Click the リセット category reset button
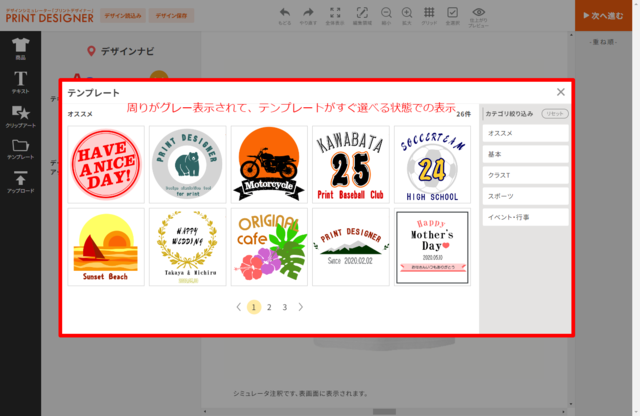640x416 pixels. coord(555,114)
